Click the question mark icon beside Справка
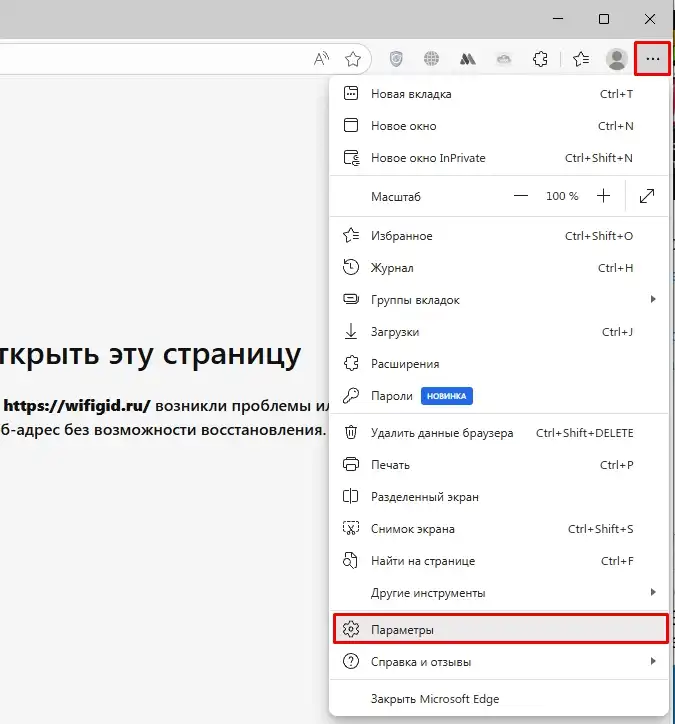This screenshot has height=724, width=675. point(351,661)
